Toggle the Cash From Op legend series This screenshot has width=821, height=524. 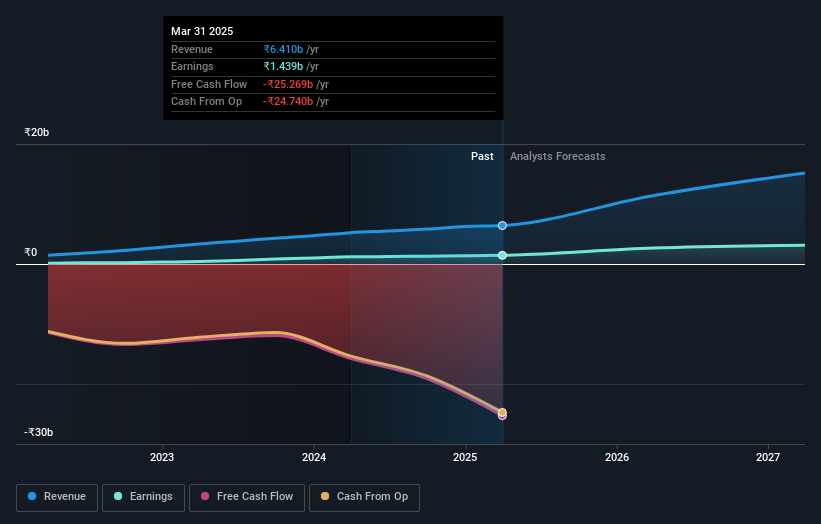point(364,497)
